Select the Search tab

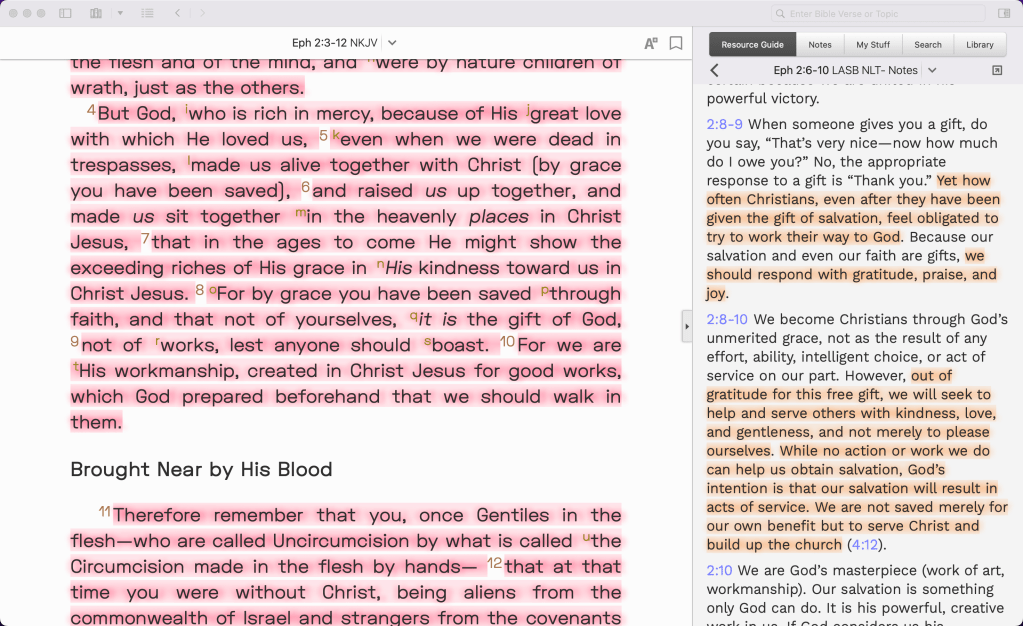pos(928,45)
